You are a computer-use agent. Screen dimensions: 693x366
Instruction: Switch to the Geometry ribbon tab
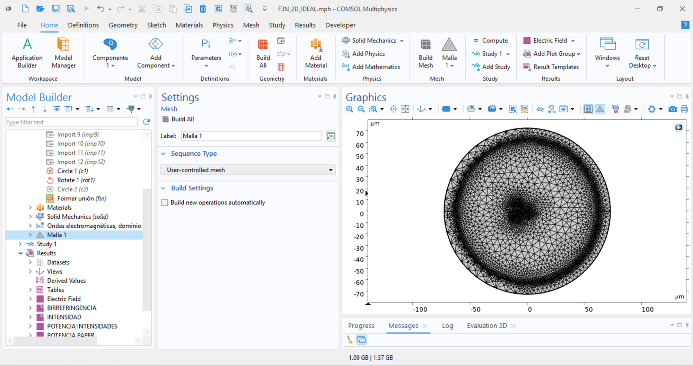(x=123, y=25)
